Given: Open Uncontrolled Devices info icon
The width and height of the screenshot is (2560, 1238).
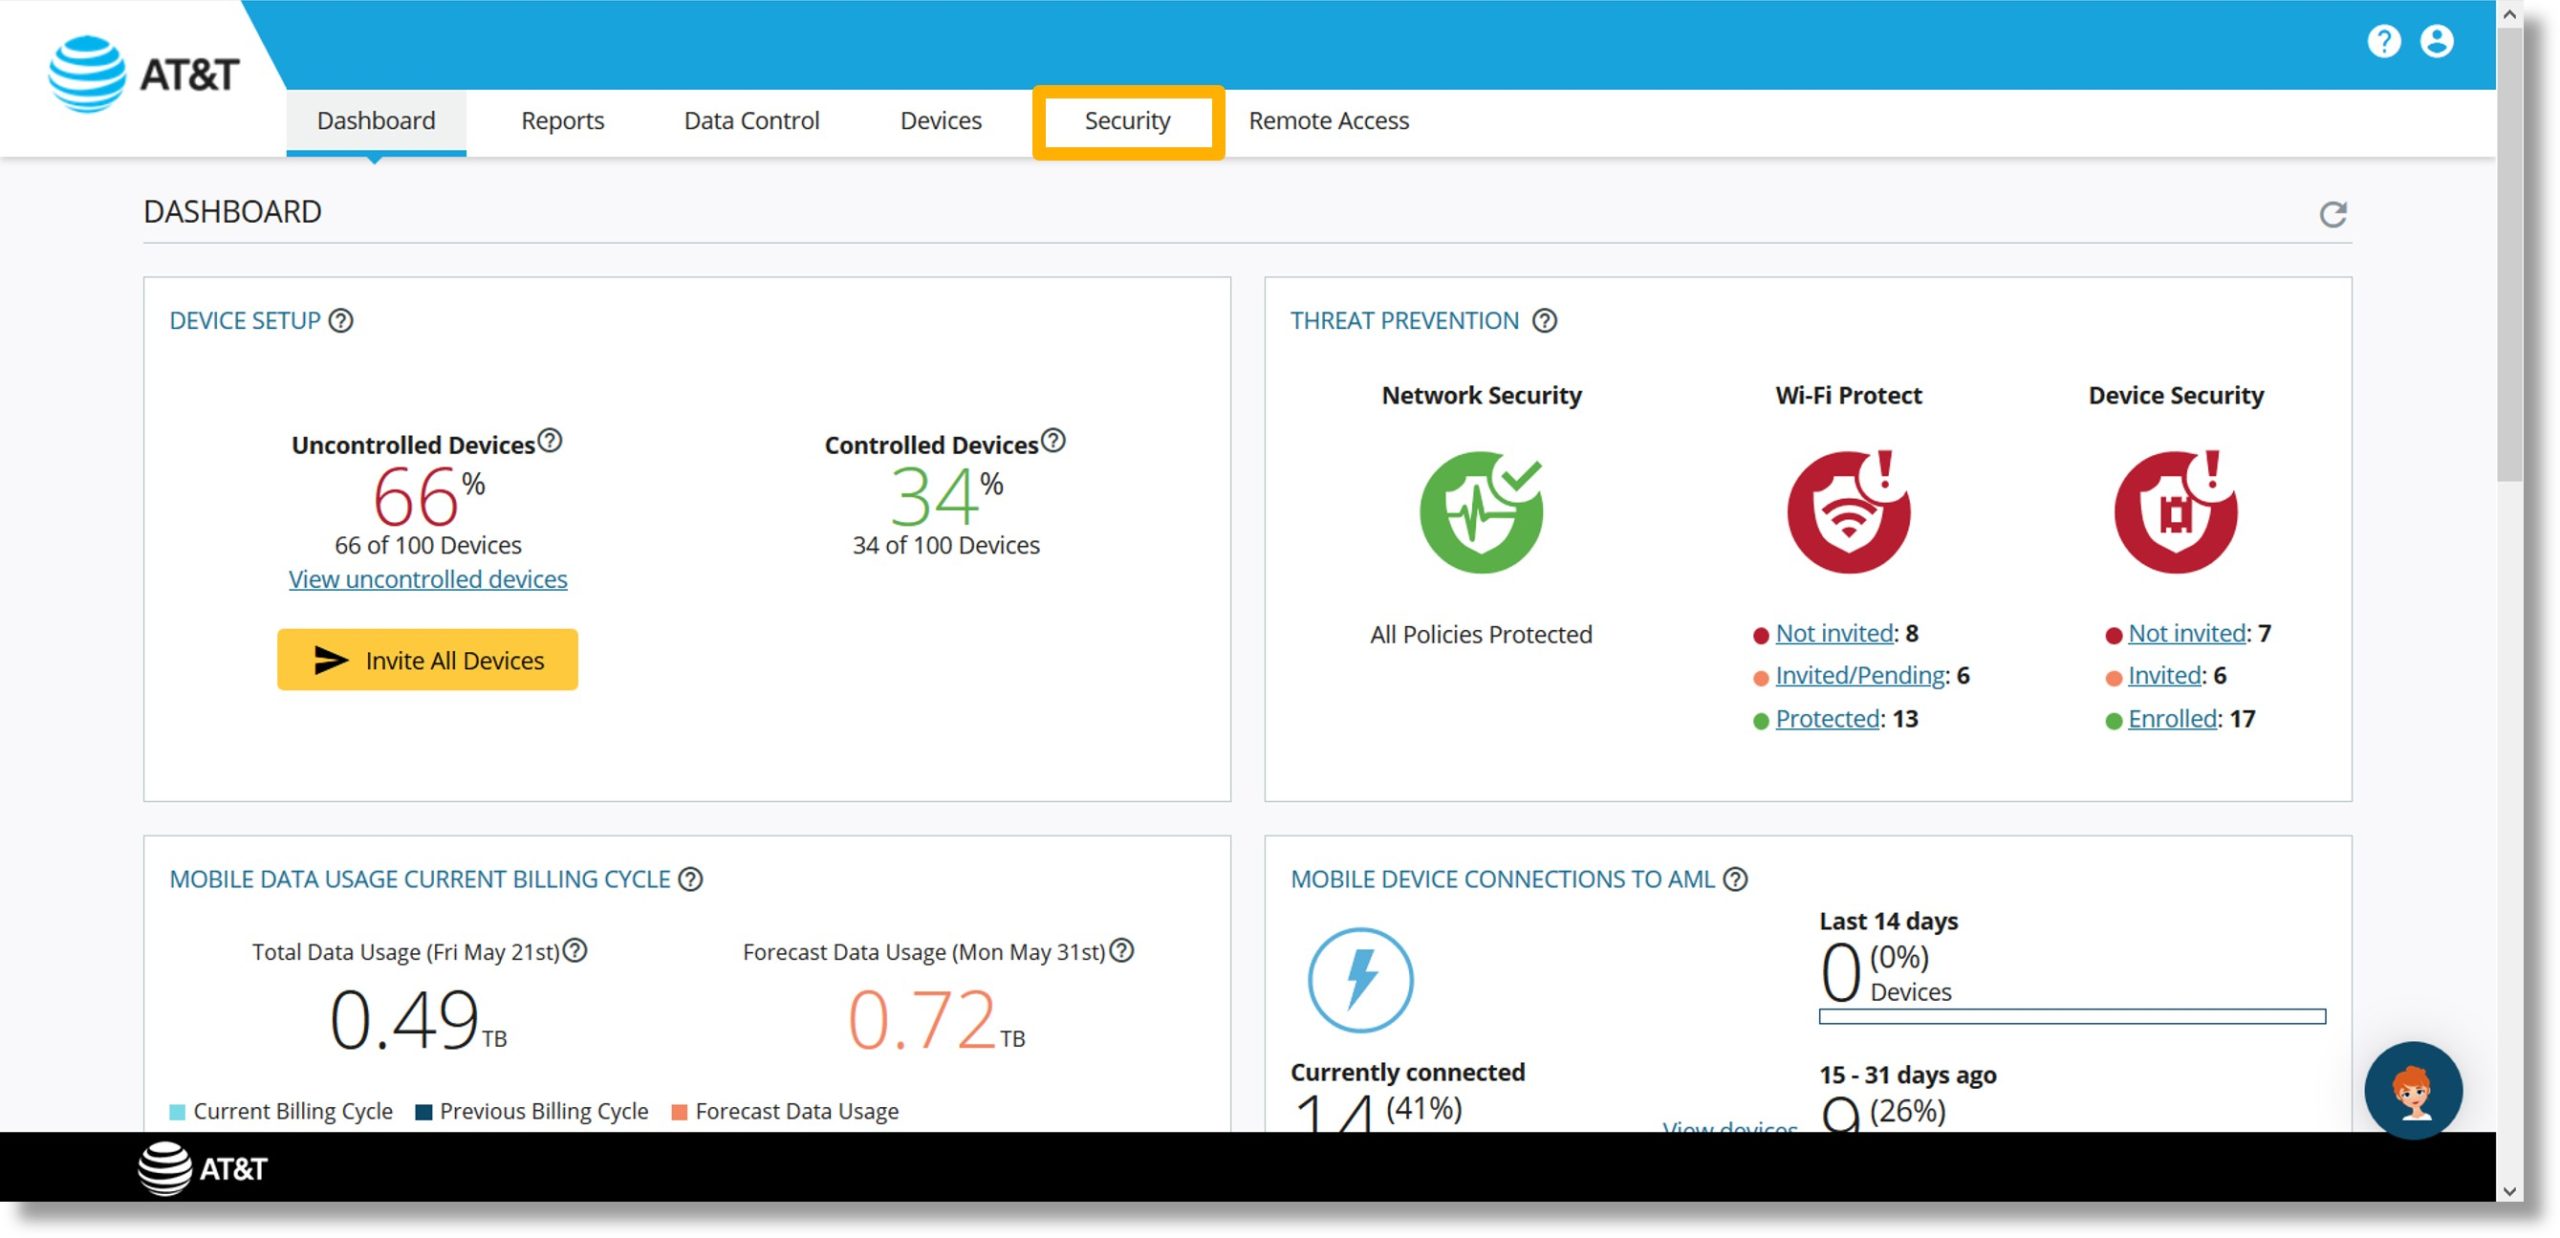Looking at the screenshot, I should point(550,440).
